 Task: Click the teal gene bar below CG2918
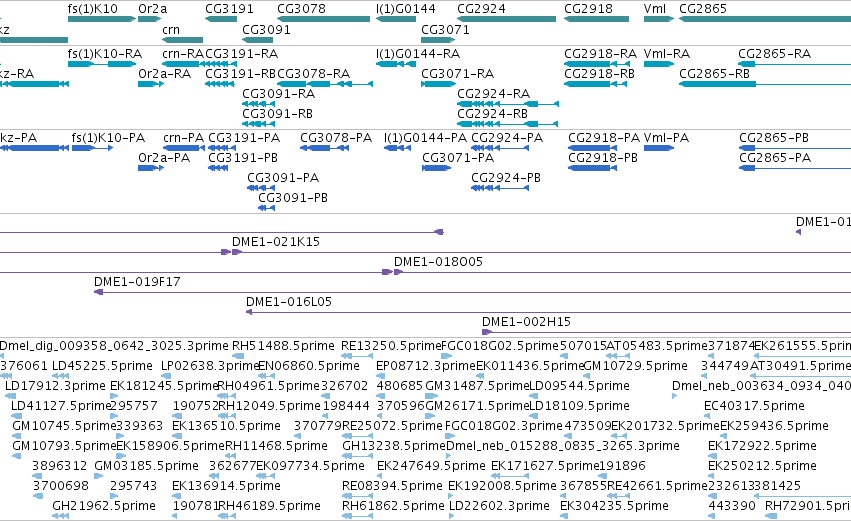(596, 19)
